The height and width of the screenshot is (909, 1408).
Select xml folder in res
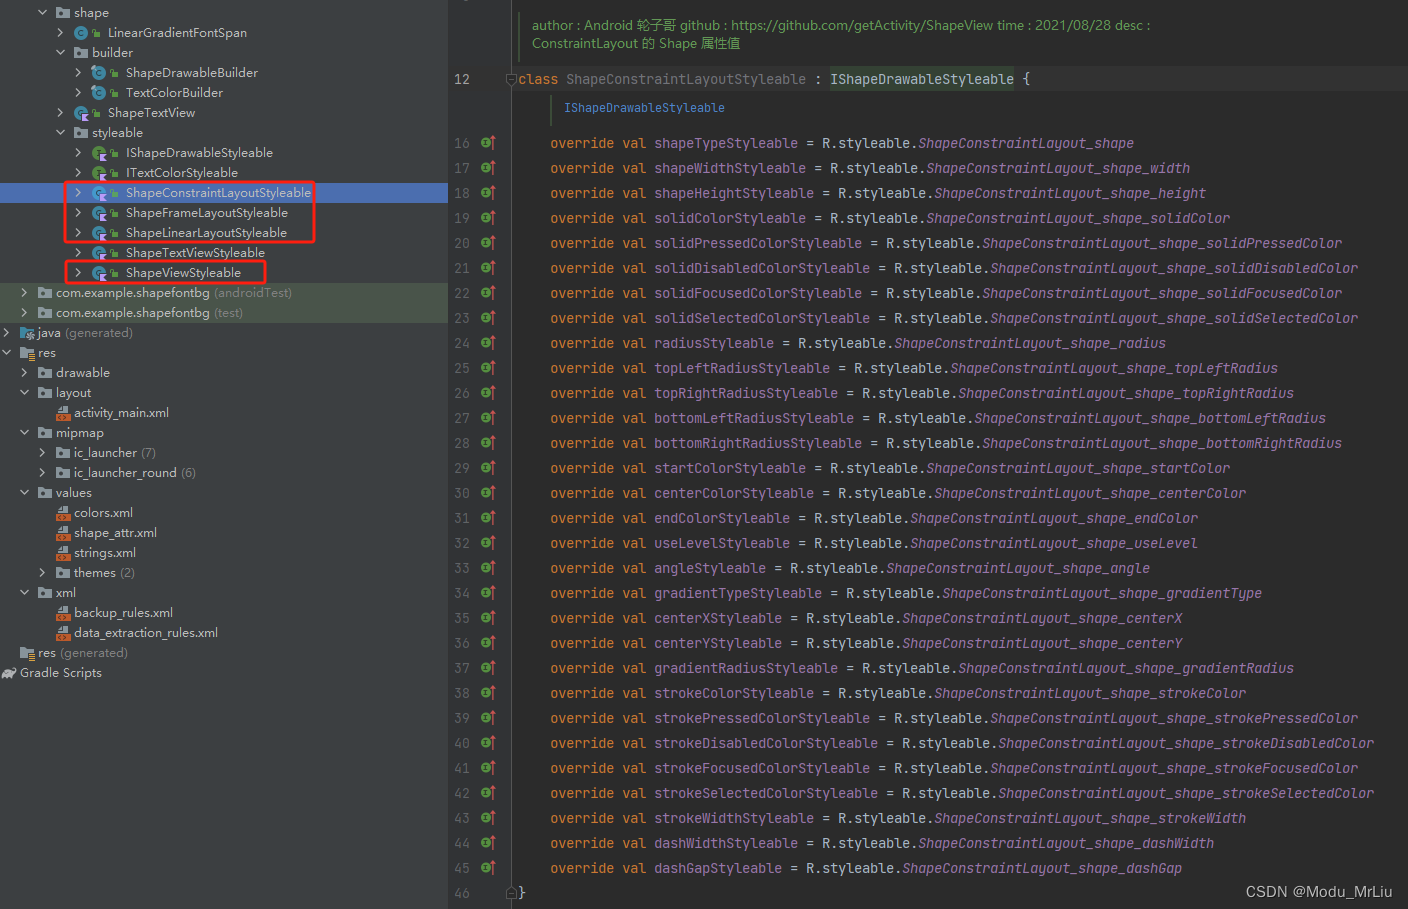pyautogui.click(x=66, y=593)
